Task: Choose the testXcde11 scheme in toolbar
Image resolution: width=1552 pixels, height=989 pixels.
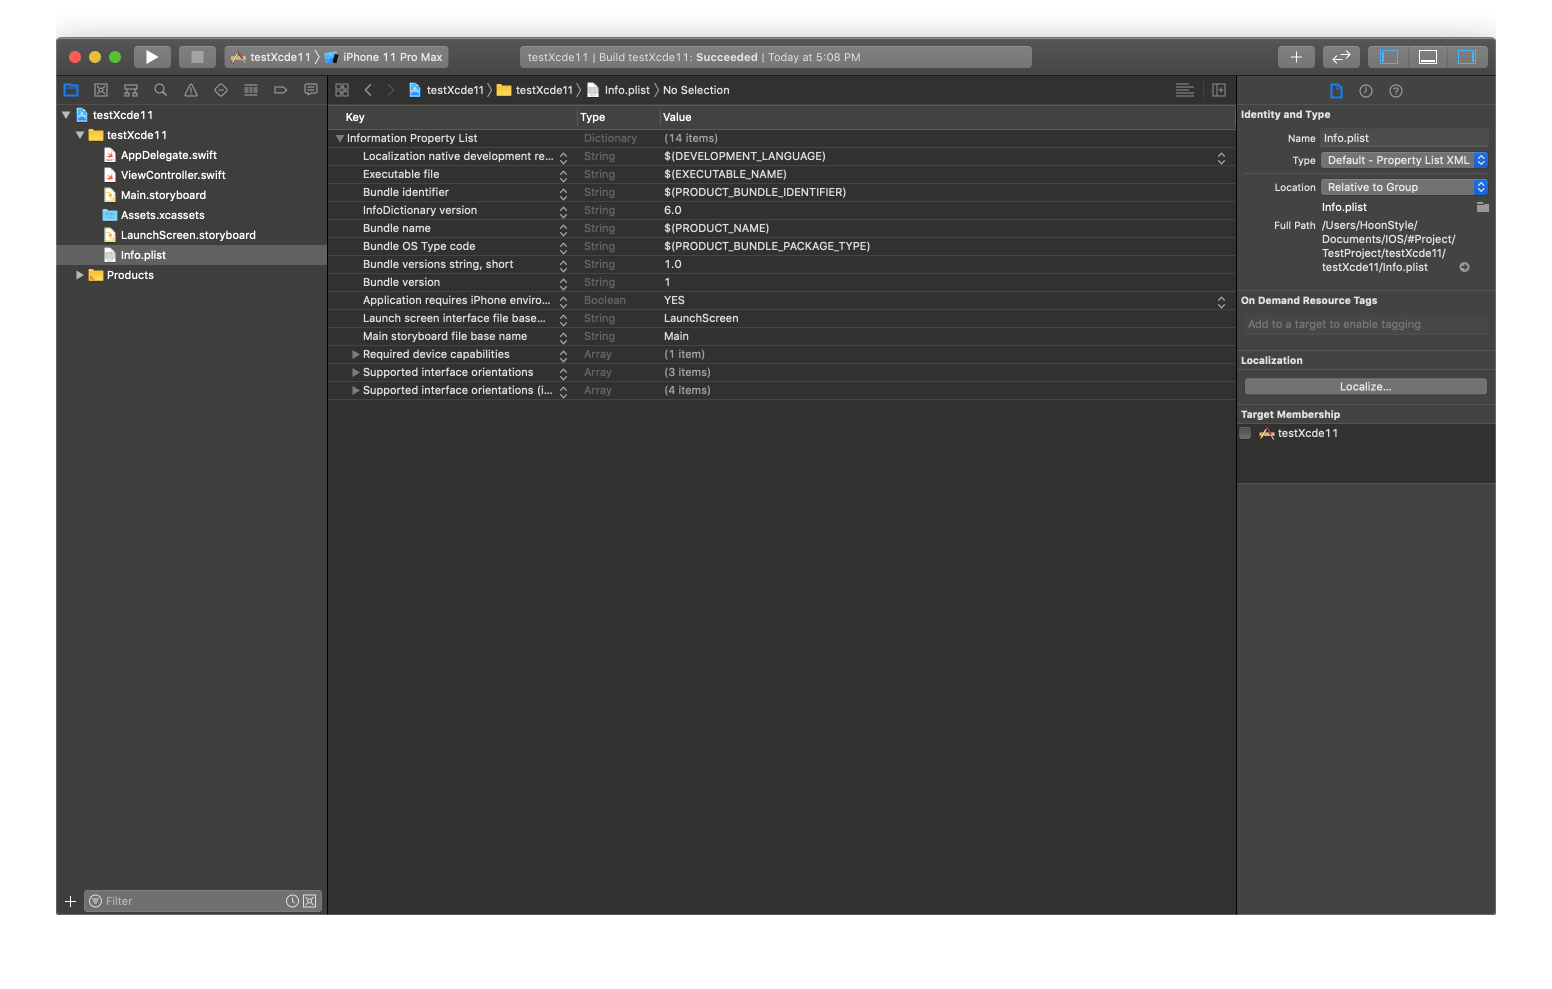Action: [x=271, y=57]
